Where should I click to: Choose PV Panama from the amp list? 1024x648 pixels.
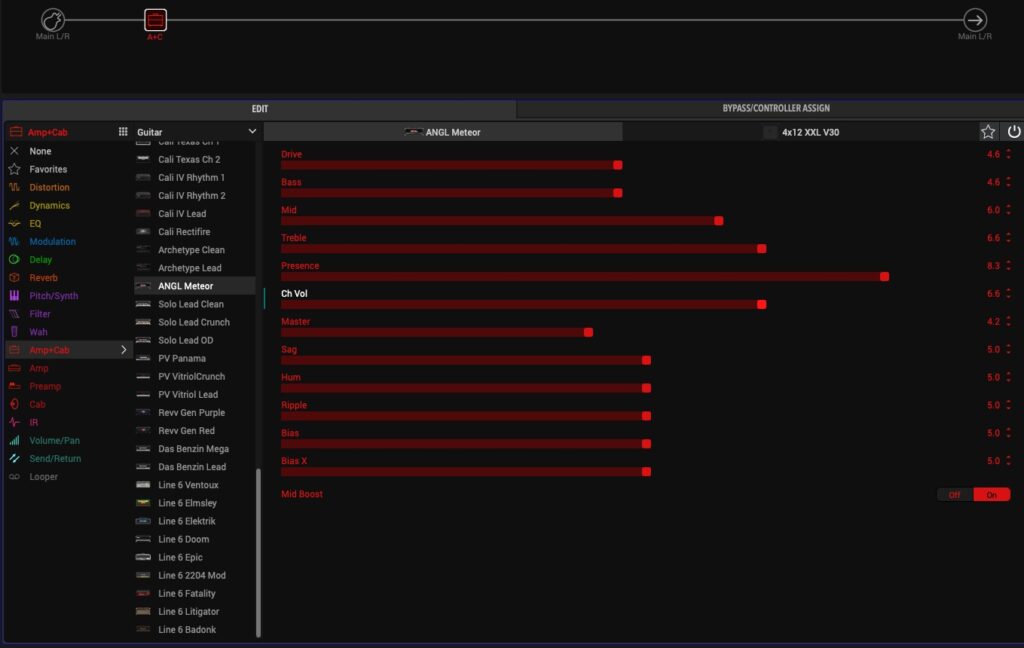pyautogui.click(x=181, y=358)
